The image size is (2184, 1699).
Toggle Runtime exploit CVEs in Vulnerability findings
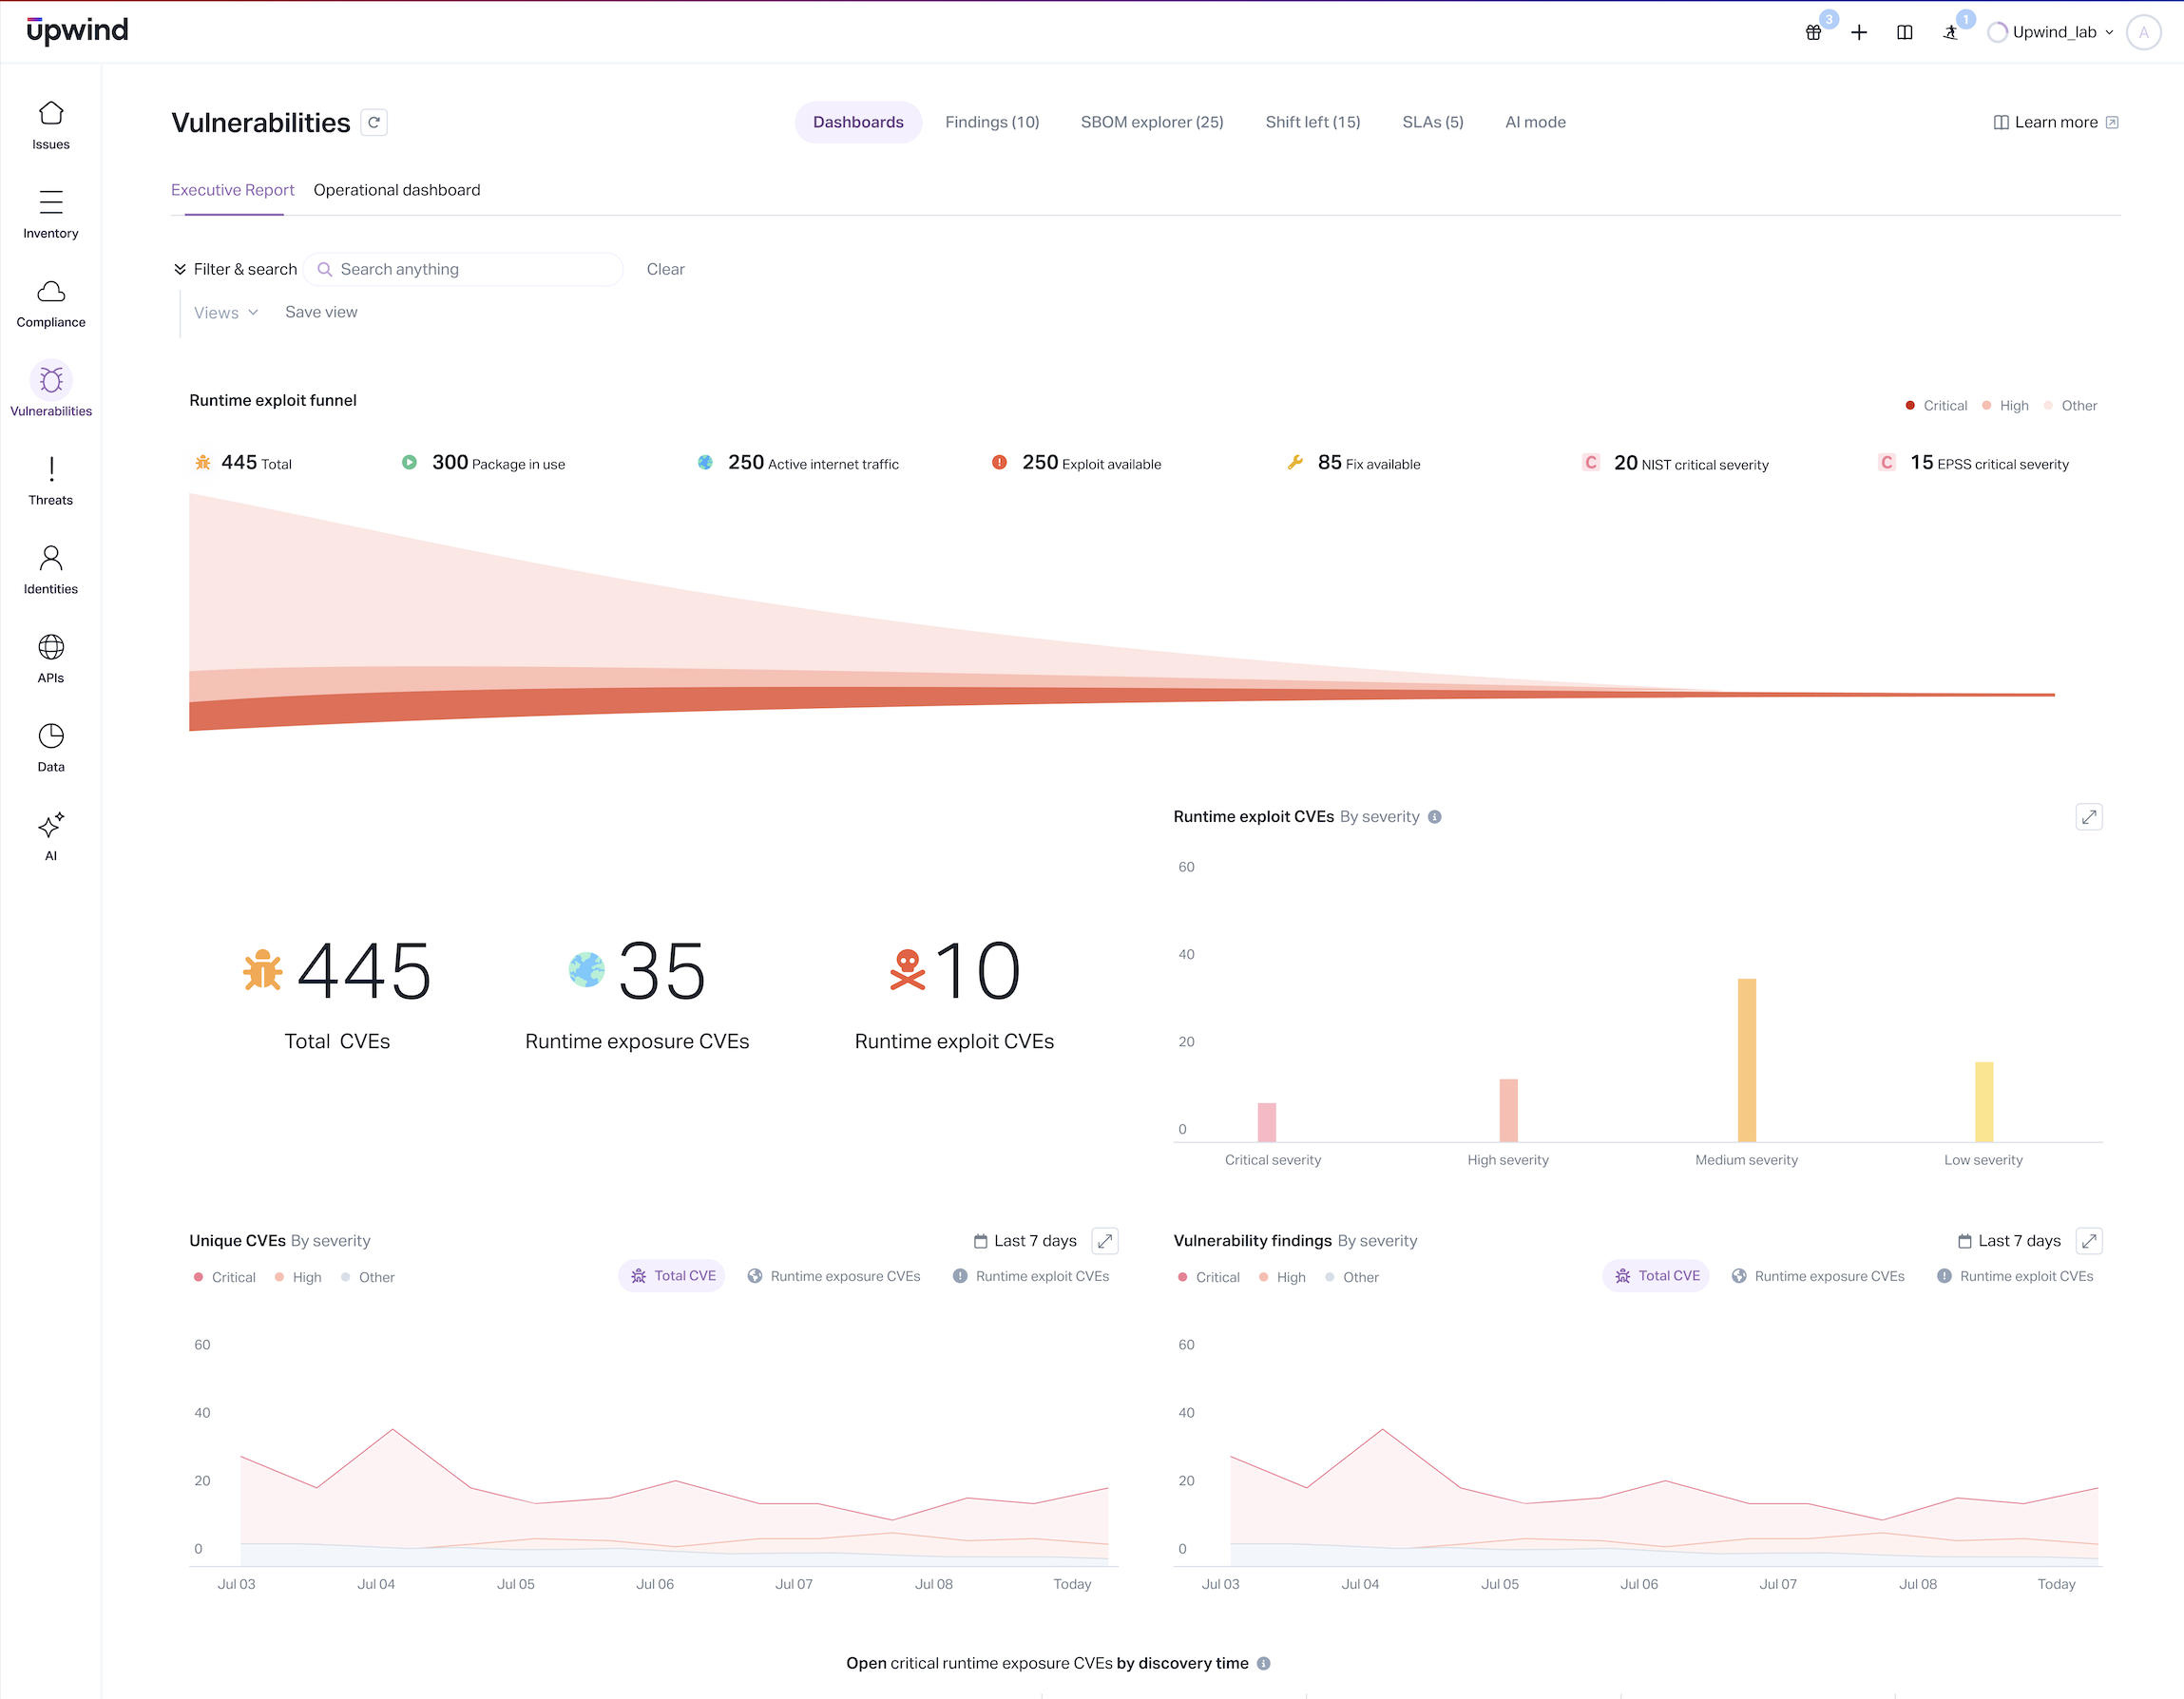coord(2015,1276)
